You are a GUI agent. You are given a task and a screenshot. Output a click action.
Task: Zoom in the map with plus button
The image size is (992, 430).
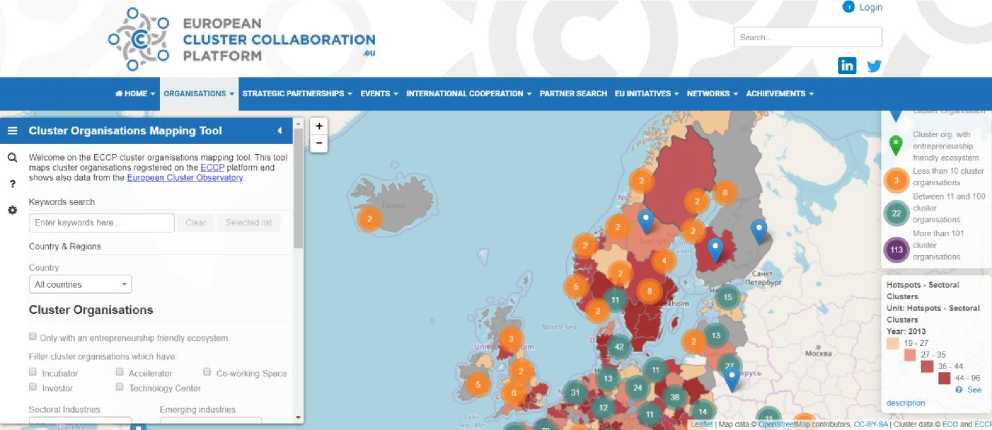319,126
